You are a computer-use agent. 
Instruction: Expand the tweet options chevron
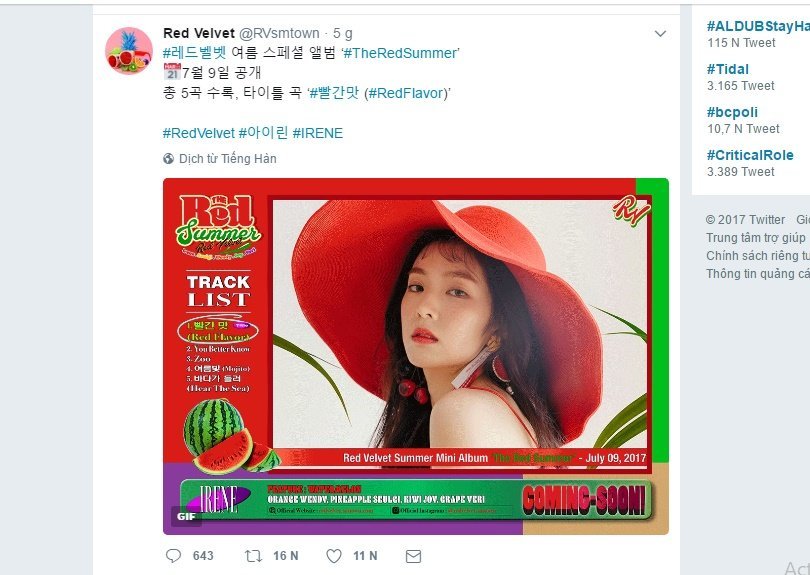pyautogui.click(x=660, y=34)
